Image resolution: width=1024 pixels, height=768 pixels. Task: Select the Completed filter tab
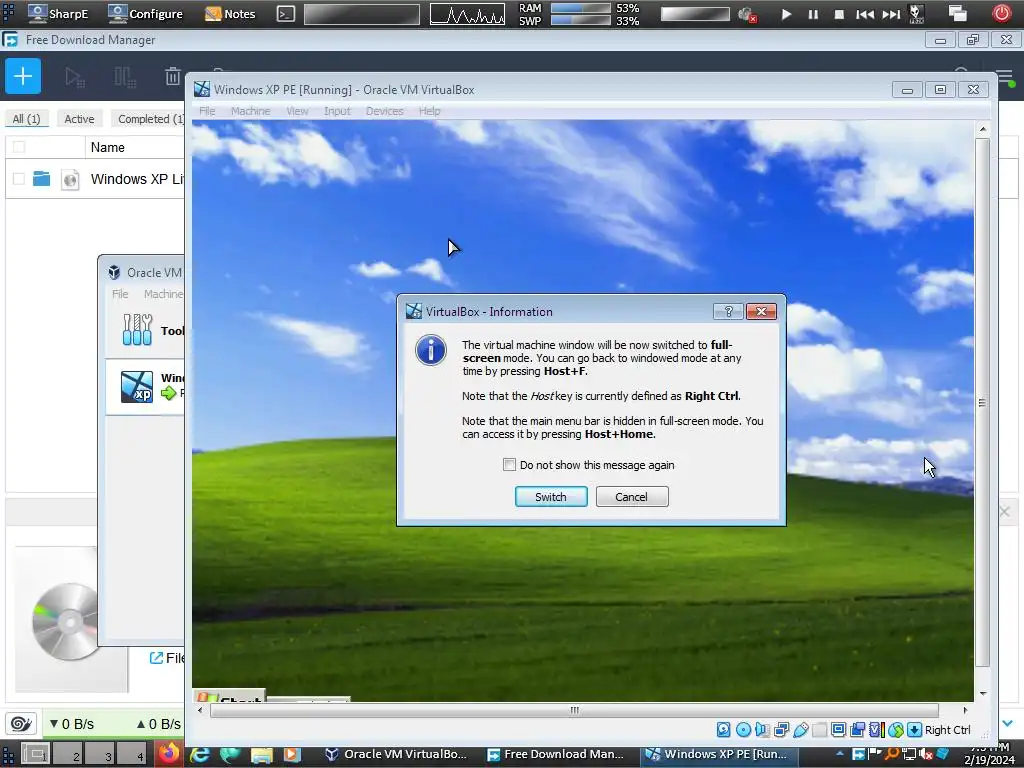pyautogui.click(x=150, y=119)
